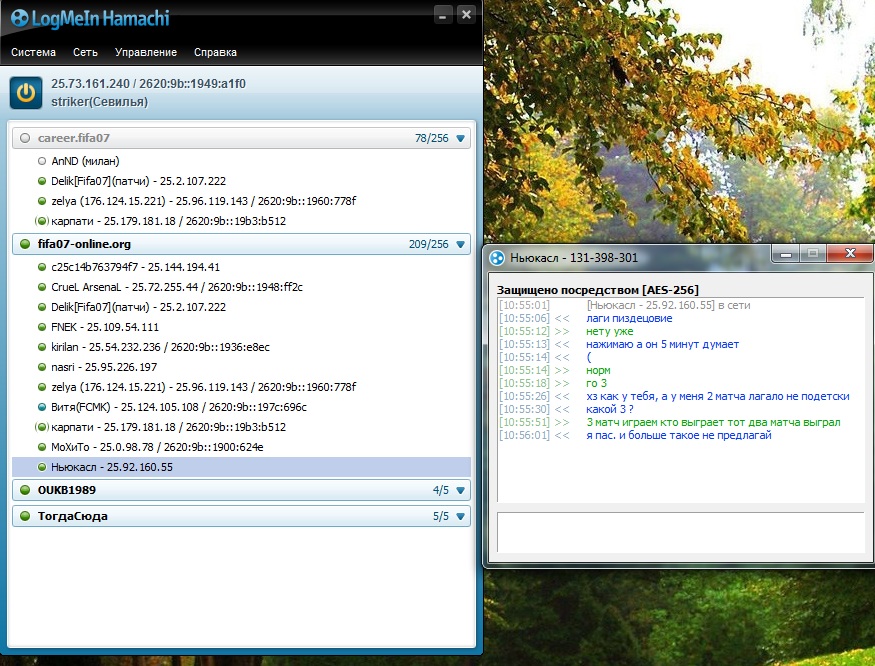
Task: Click chat message 'го 3'
Action: coord(597,384)
